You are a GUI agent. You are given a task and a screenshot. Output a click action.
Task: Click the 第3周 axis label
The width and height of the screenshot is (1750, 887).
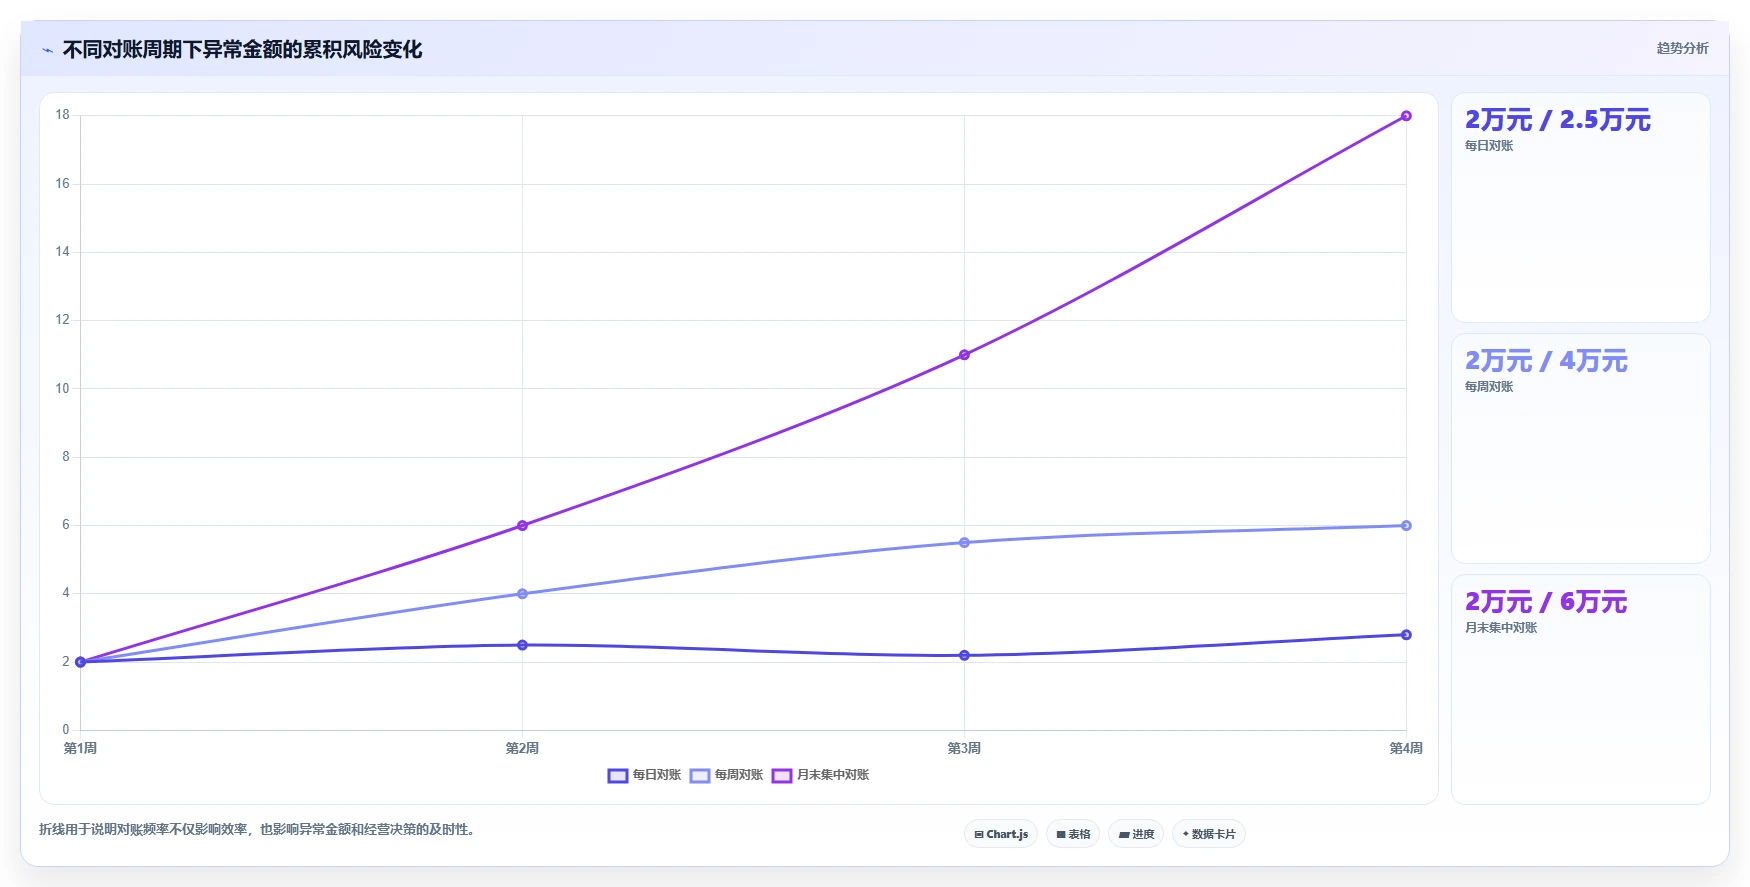[x=964, y=748]
